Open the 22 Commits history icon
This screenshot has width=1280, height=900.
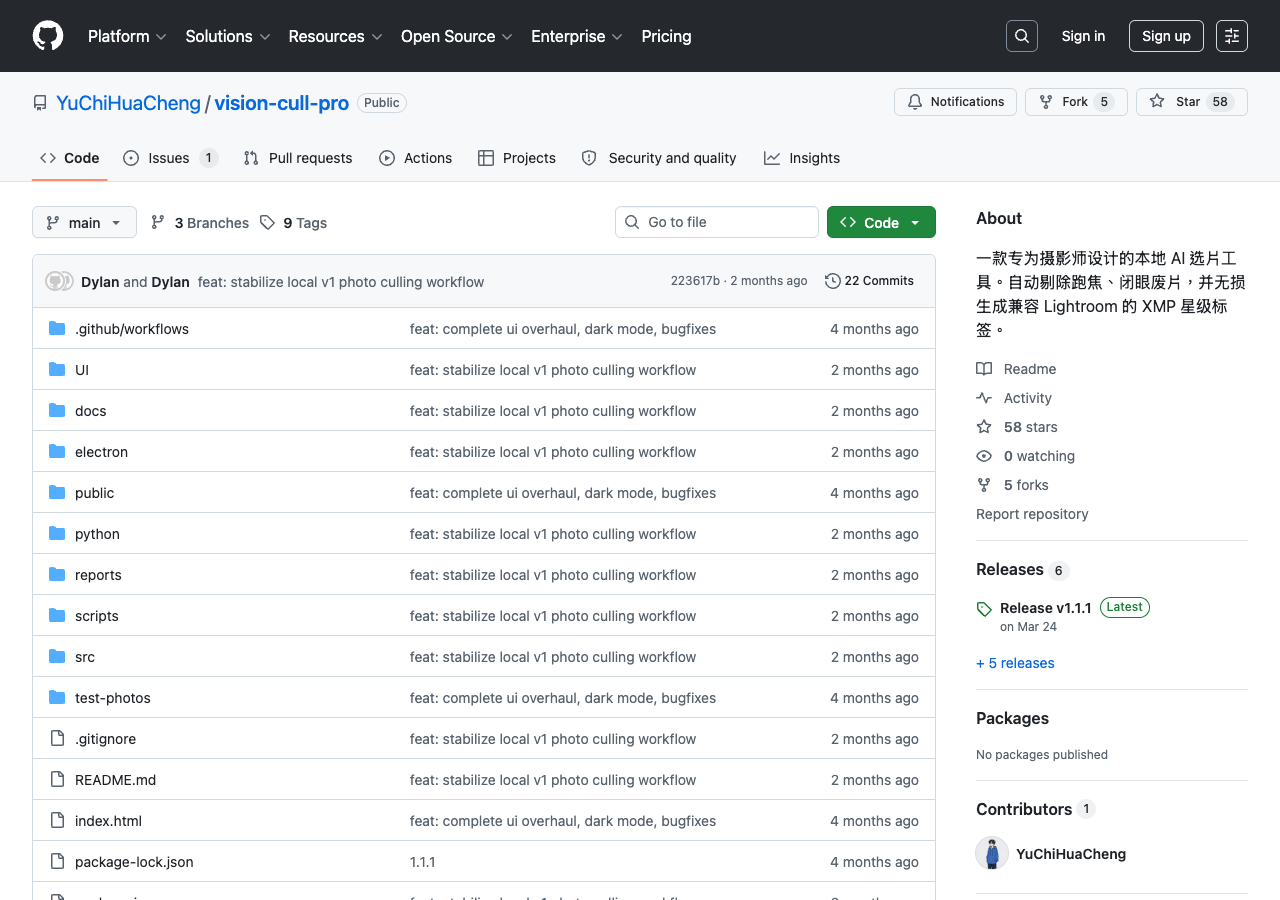[832, 281]
